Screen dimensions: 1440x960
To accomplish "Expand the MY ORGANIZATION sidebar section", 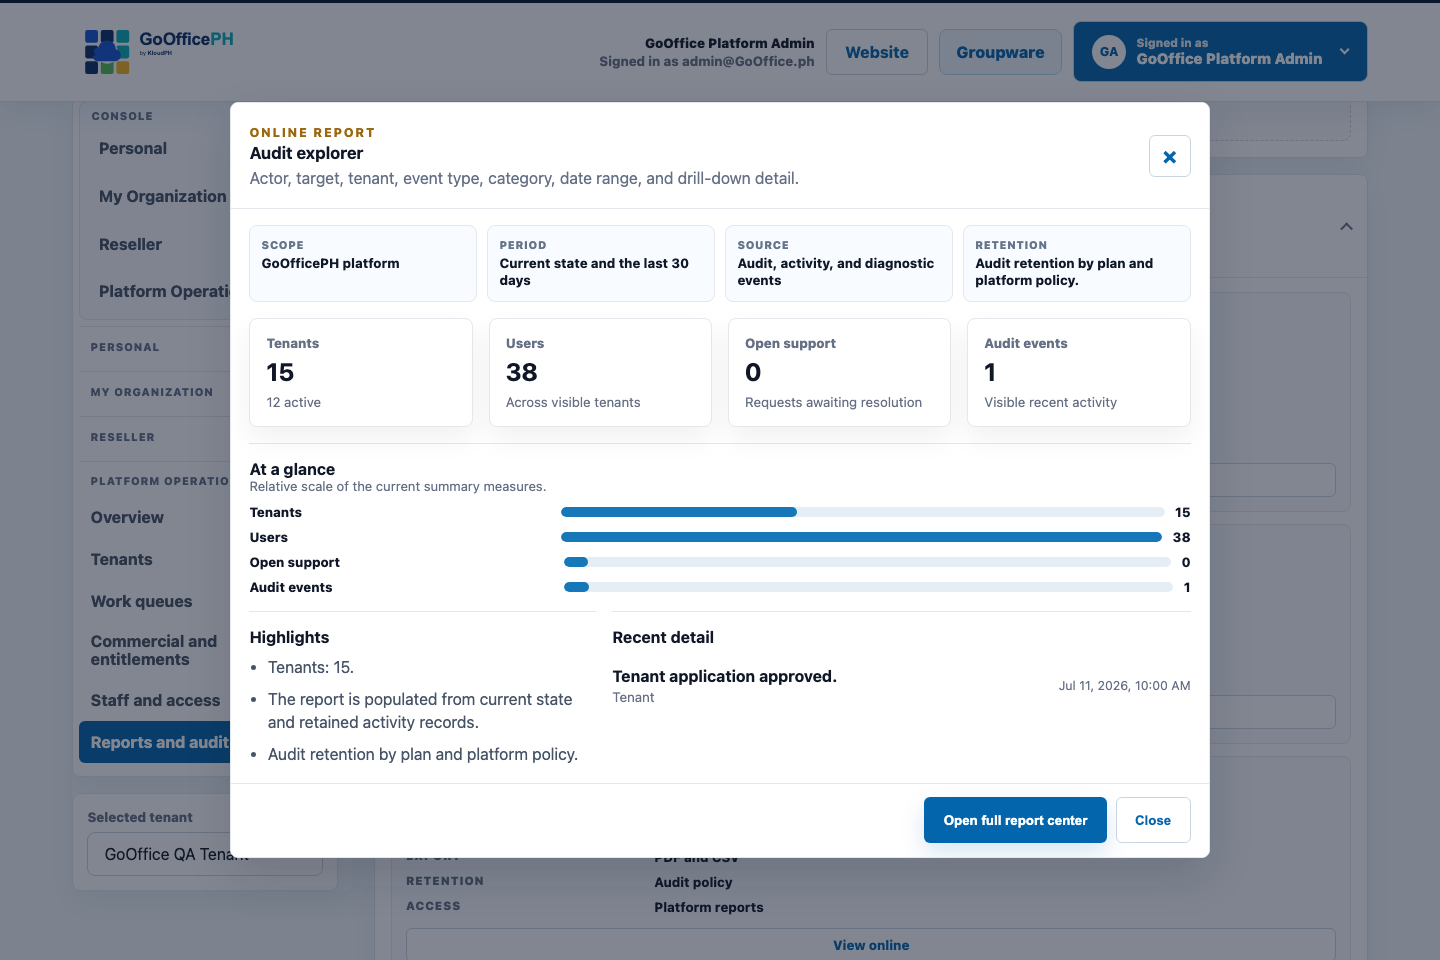I will pyautogui.click(x=152, y=392).
